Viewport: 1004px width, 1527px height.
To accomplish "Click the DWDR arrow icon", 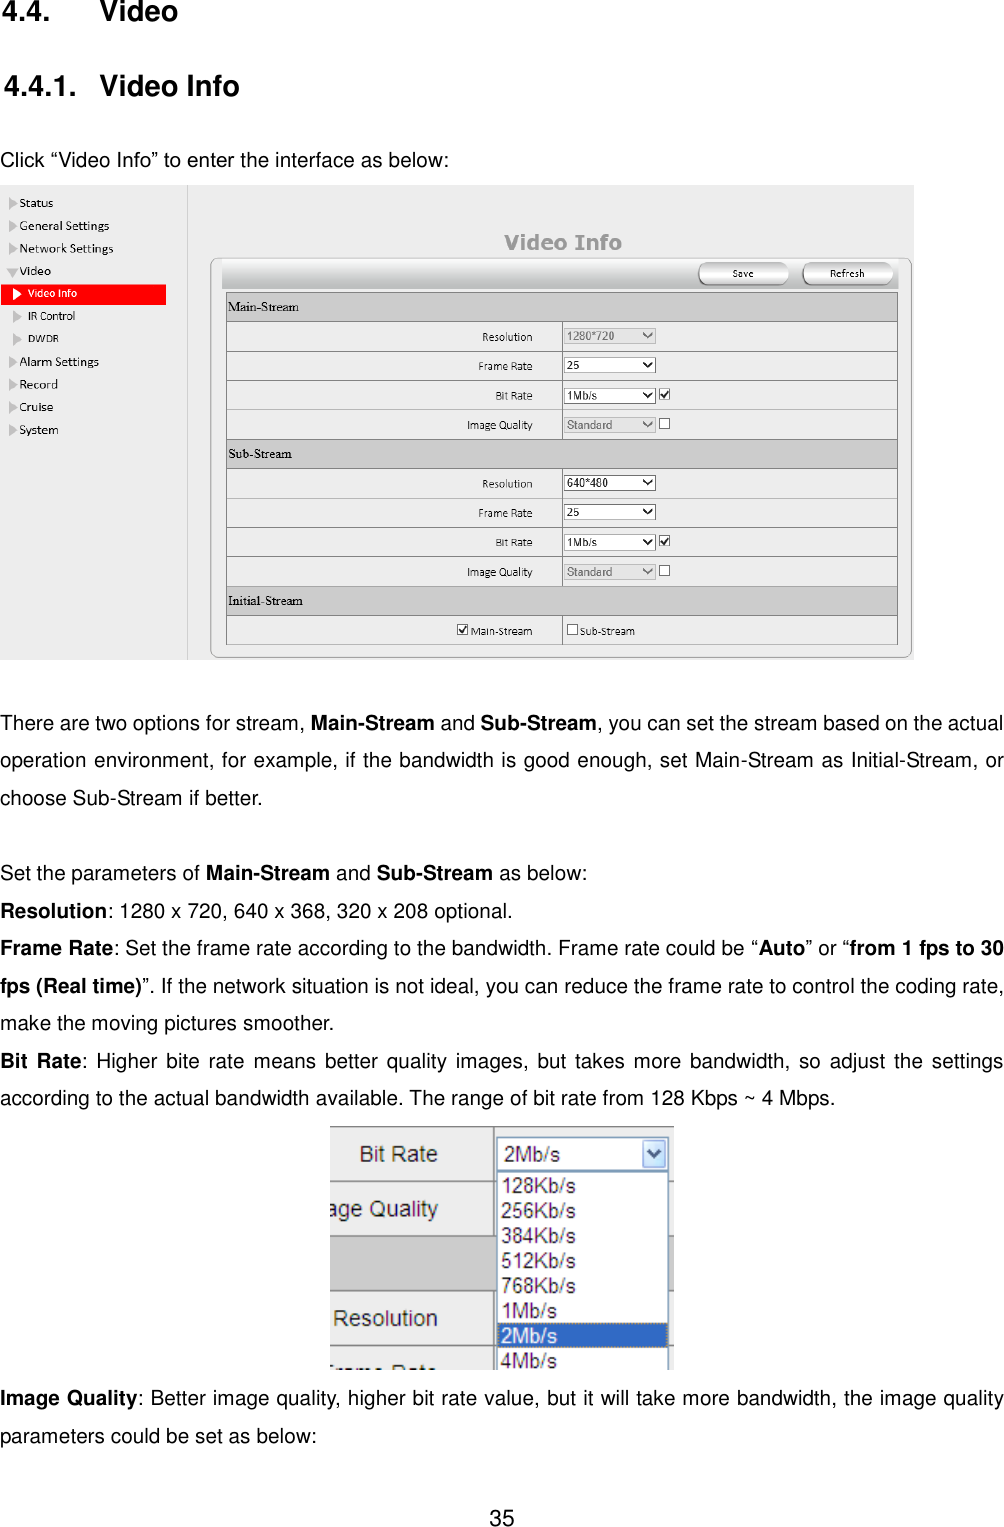I will pyautogui.click(x=17, y=338).
